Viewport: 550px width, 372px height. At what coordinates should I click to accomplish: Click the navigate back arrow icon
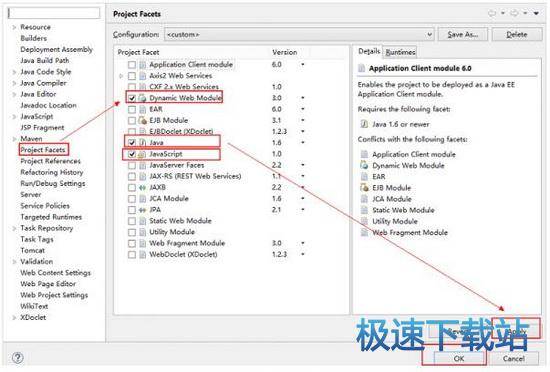(492, 13)
